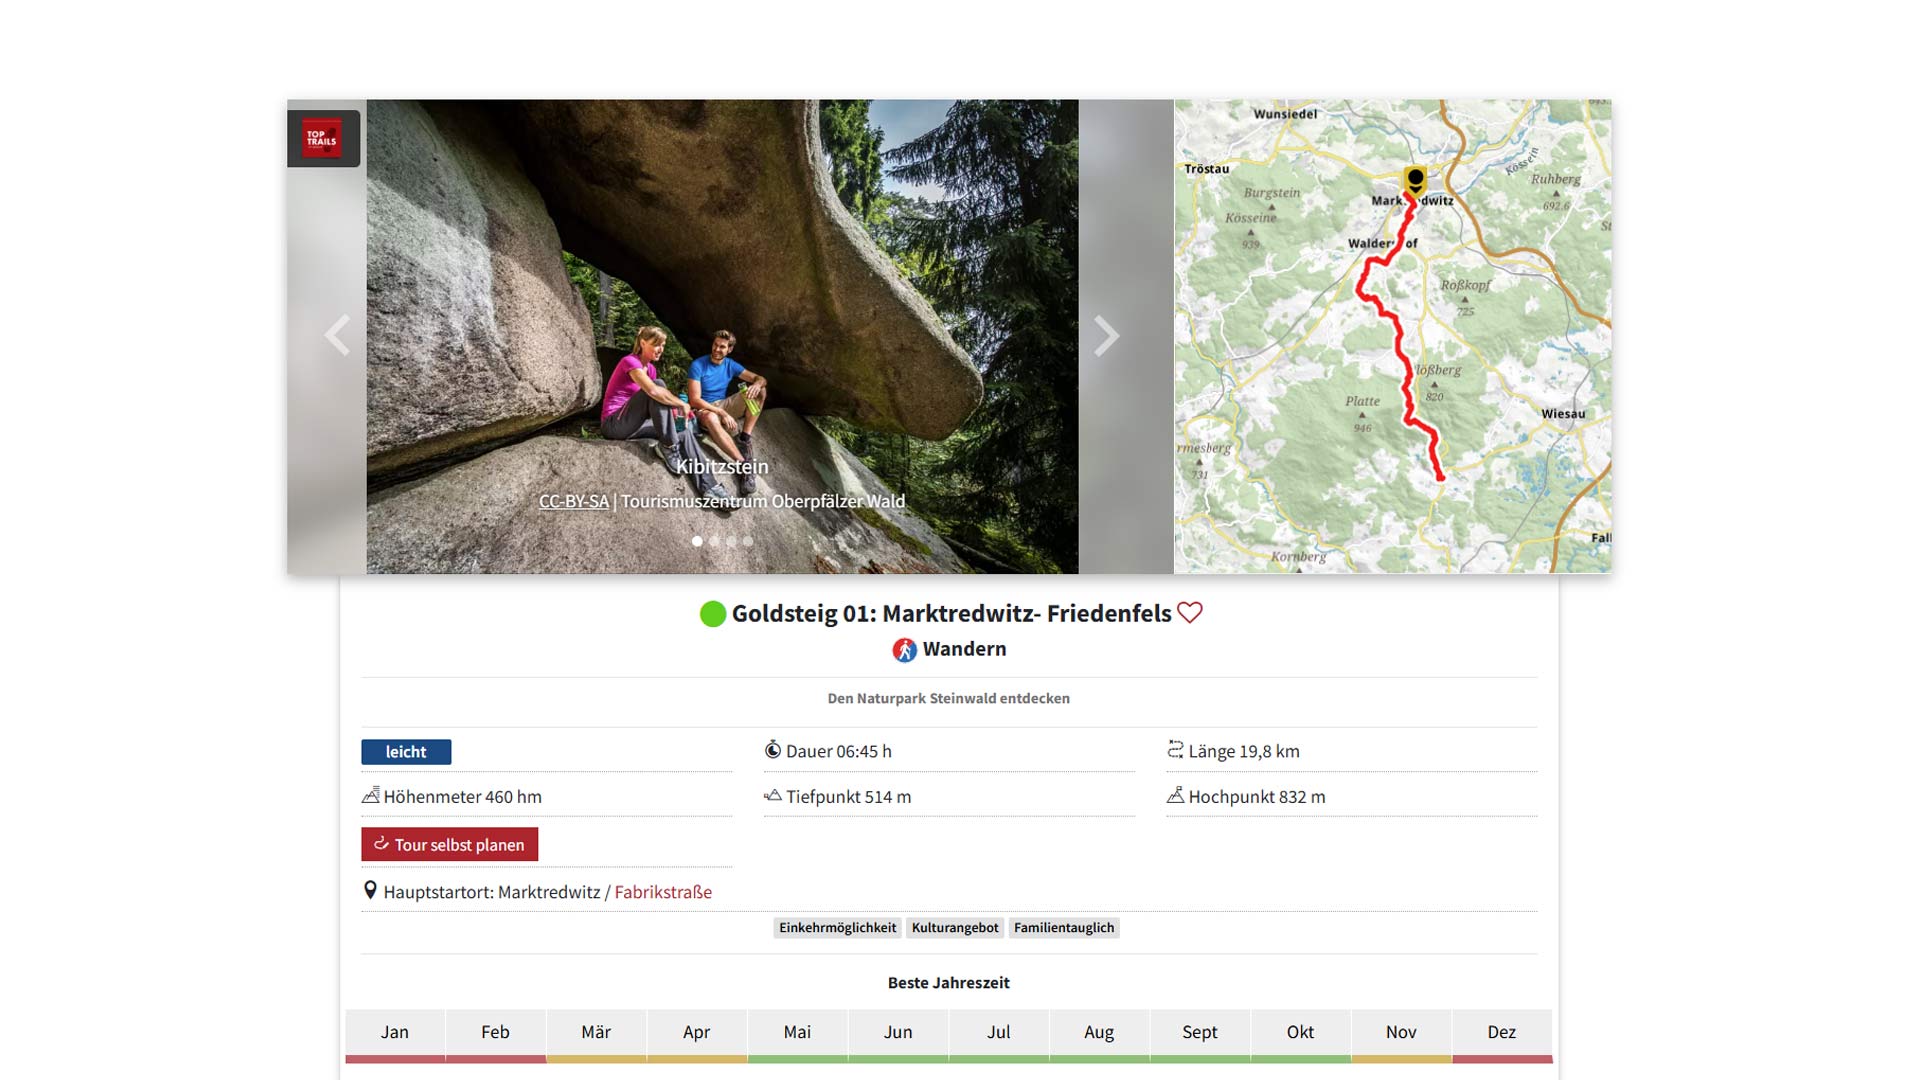Click the Einkehrmöglichkeit tag
This screenshot has height=1080, width=1920.
click(x=837, y=928)
